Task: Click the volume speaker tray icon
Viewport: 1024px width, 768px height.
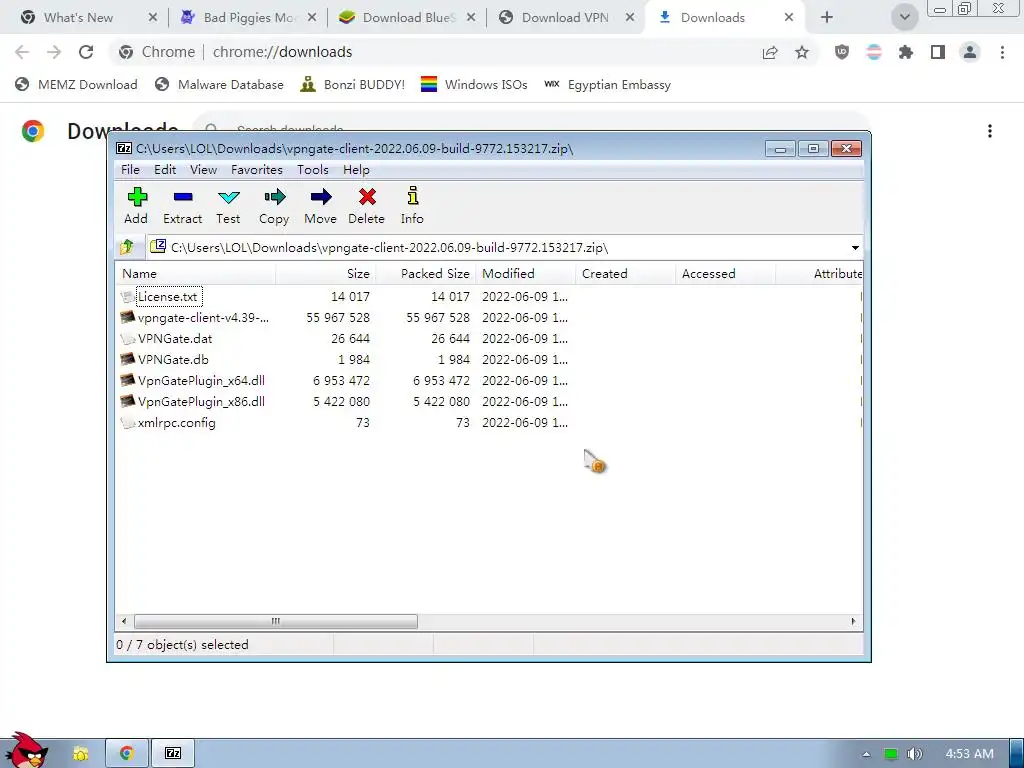Action: [914, 754]
